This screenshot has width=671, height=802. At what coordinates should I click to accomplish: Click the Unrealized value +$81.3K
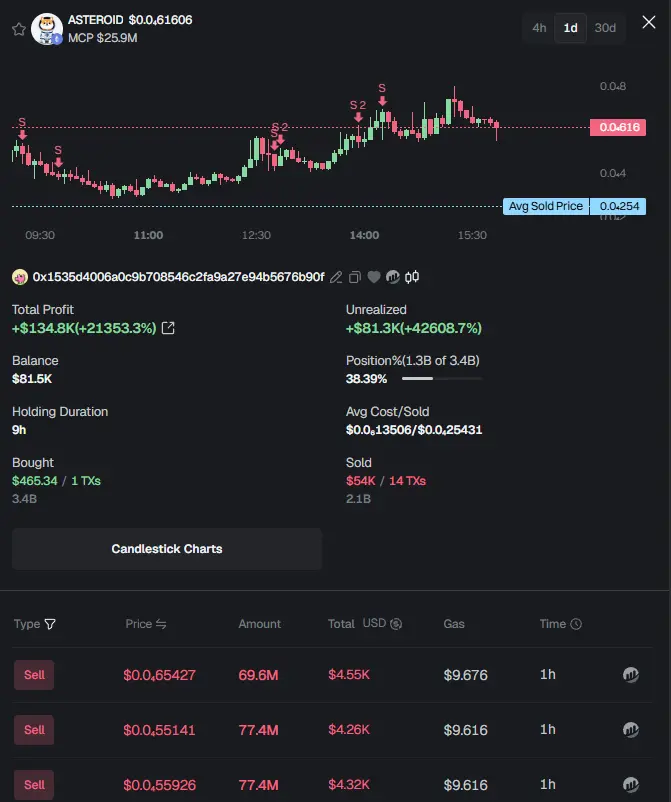coord(414,328)
